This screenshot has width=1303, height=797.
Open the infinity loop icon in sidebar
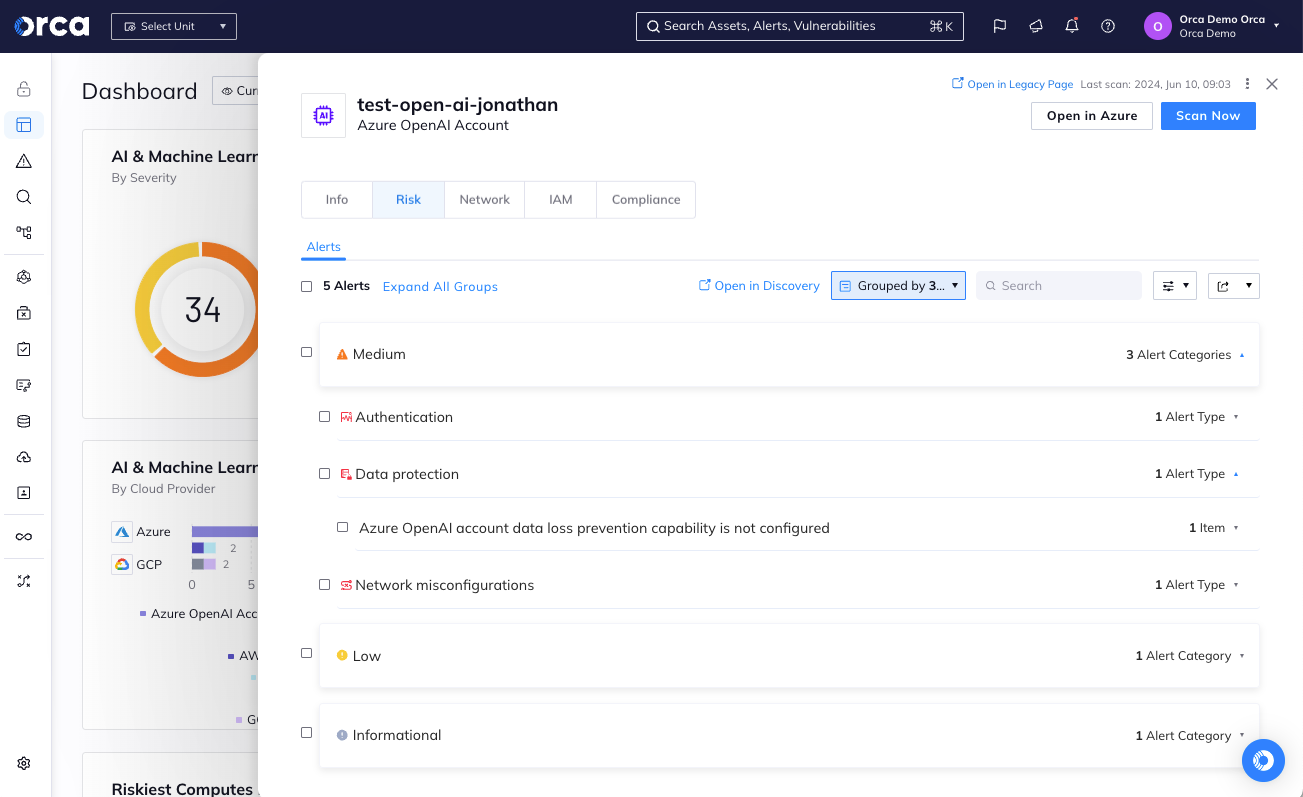24,537
